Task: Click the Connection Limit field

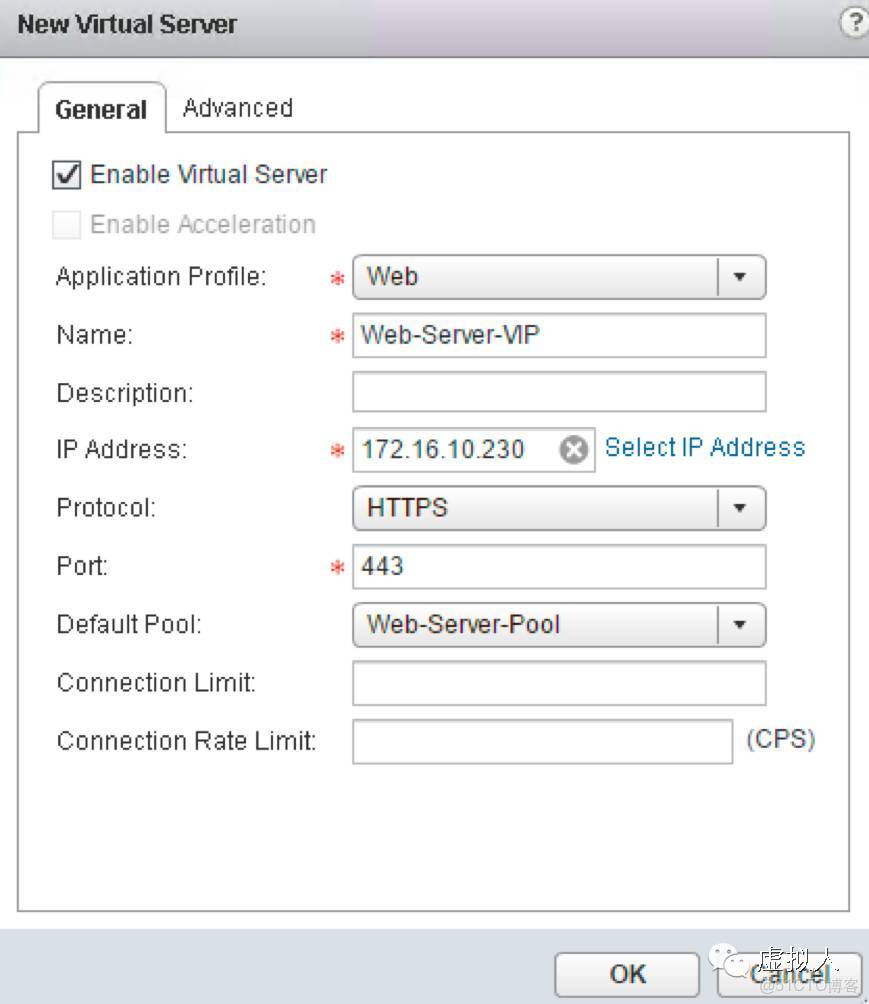Action: coord(558,683)
